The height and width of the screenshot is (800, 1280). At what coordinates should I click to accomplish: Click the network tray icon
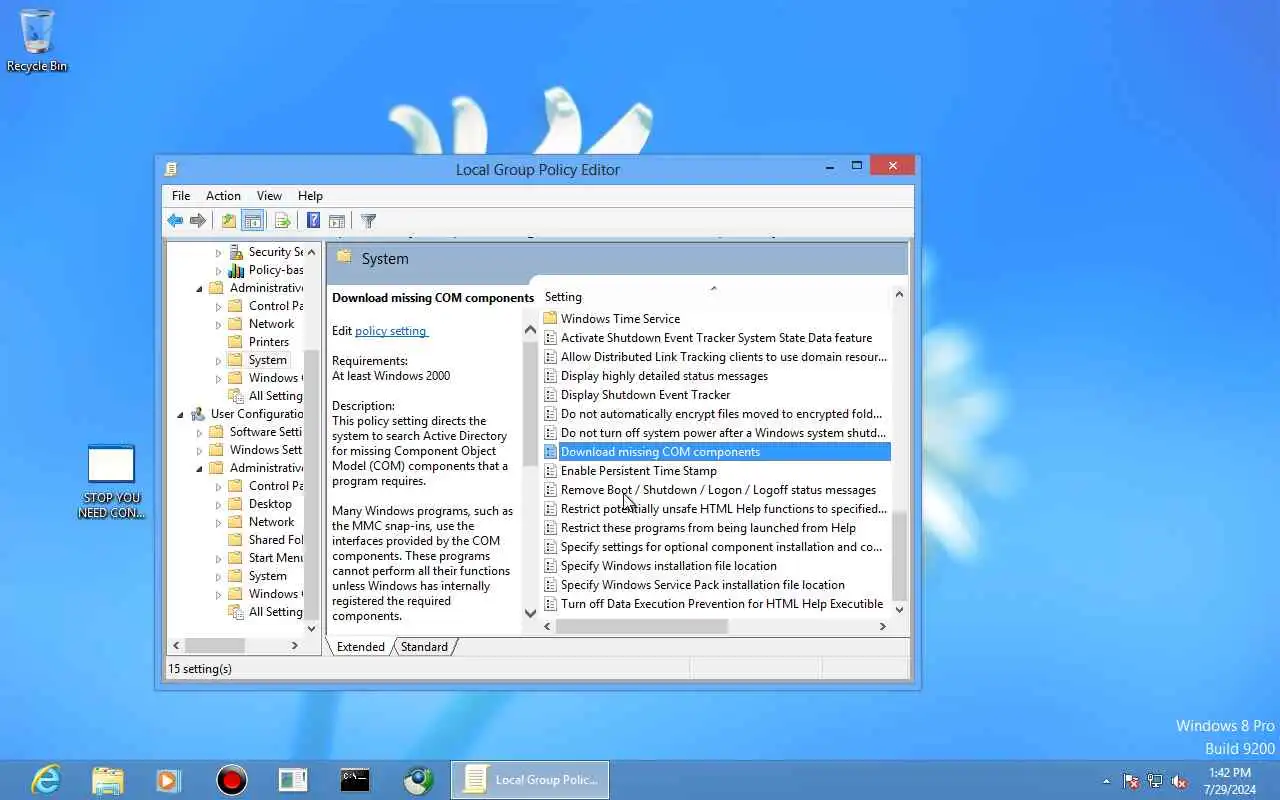pyautogui.click(x=1155, y=781)
